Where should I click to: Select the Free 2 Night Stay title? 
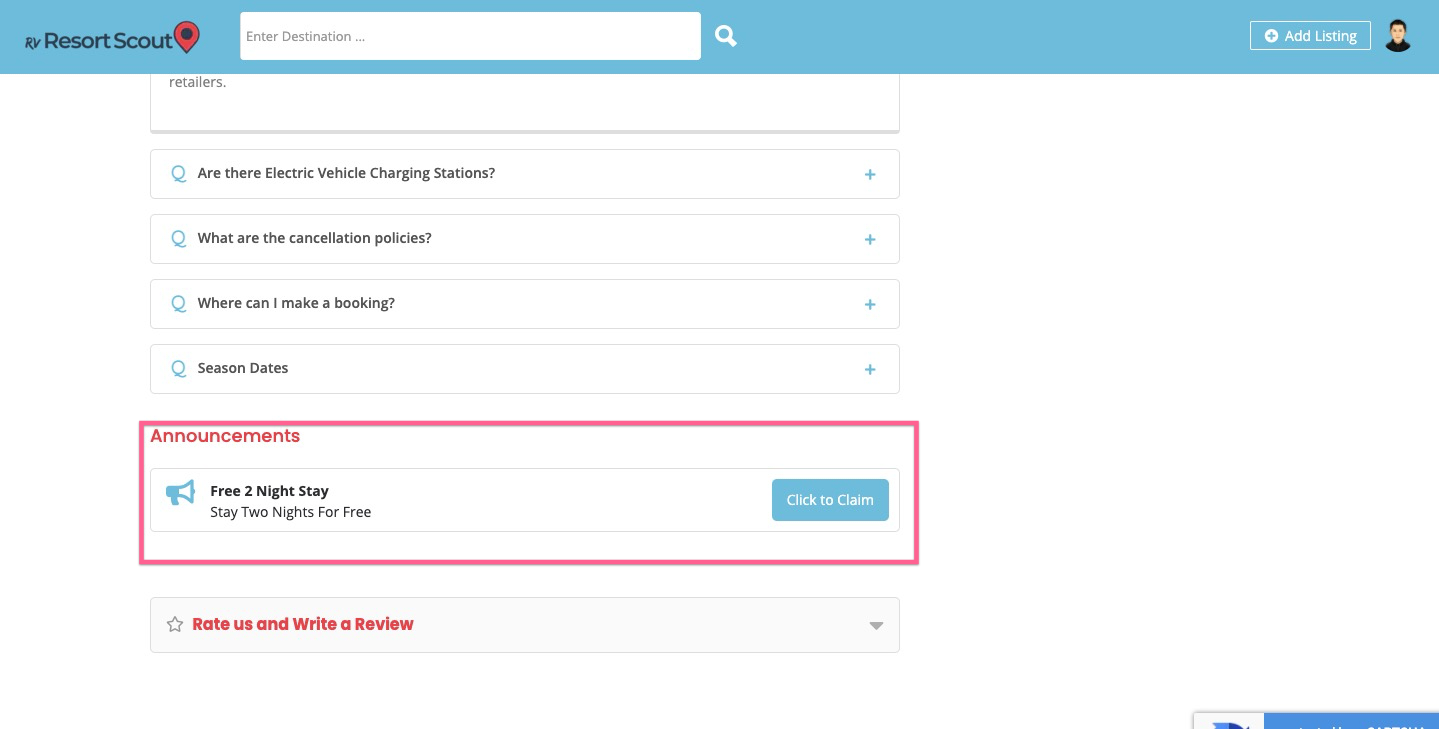[269, 491]
